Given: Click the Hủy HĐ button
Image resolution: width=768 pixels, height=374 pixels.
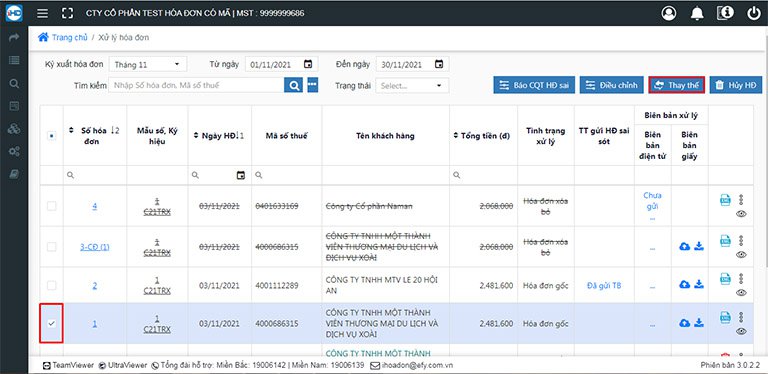Looking at the screenshot, I should (736, 85).
